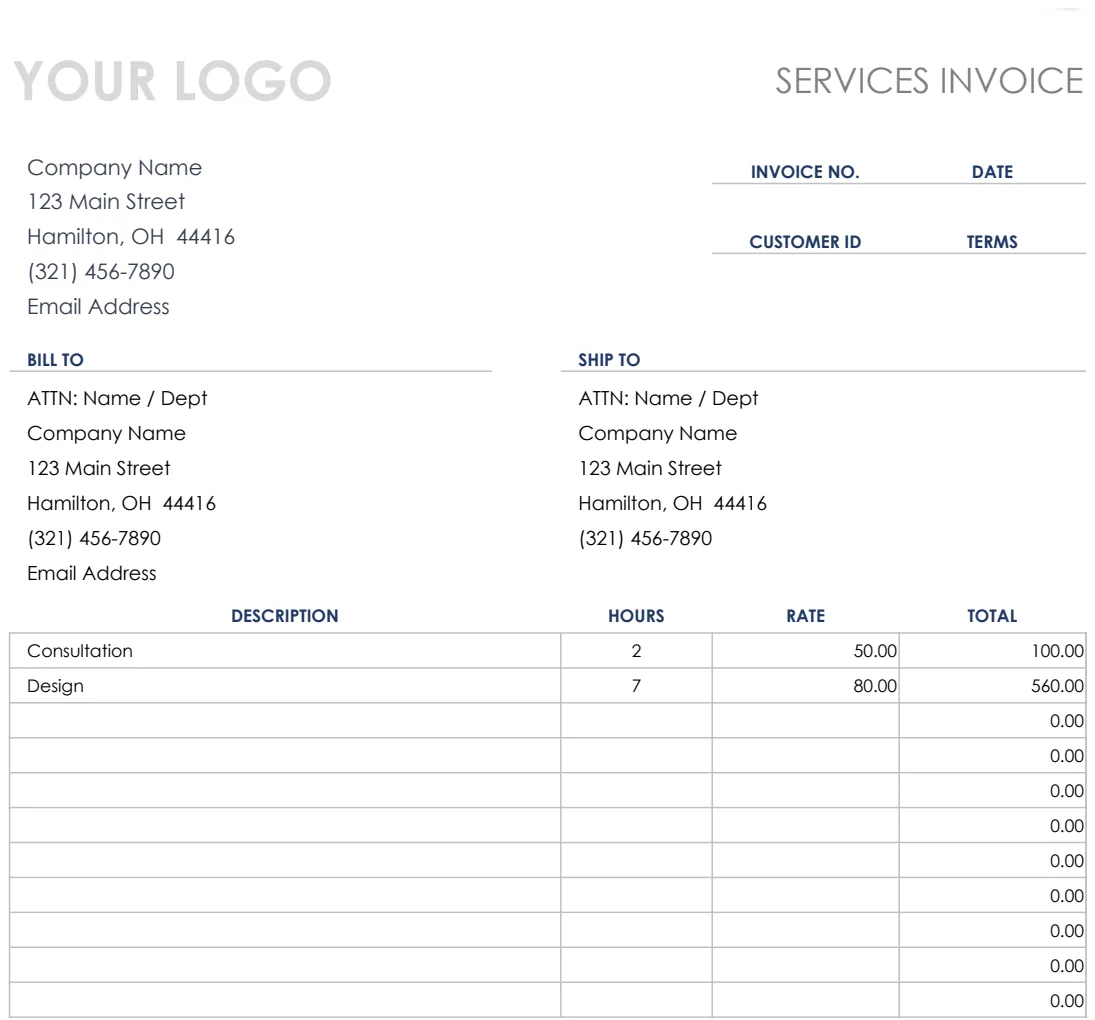Select Email Address under Bill To
The image size is (1095, 1020).
[92, 573]
